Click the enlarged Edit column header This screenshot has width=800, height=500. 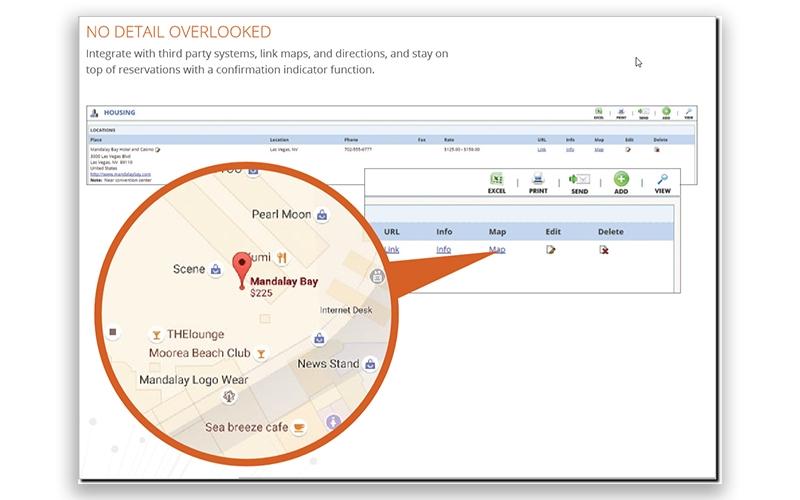[553, 232]
